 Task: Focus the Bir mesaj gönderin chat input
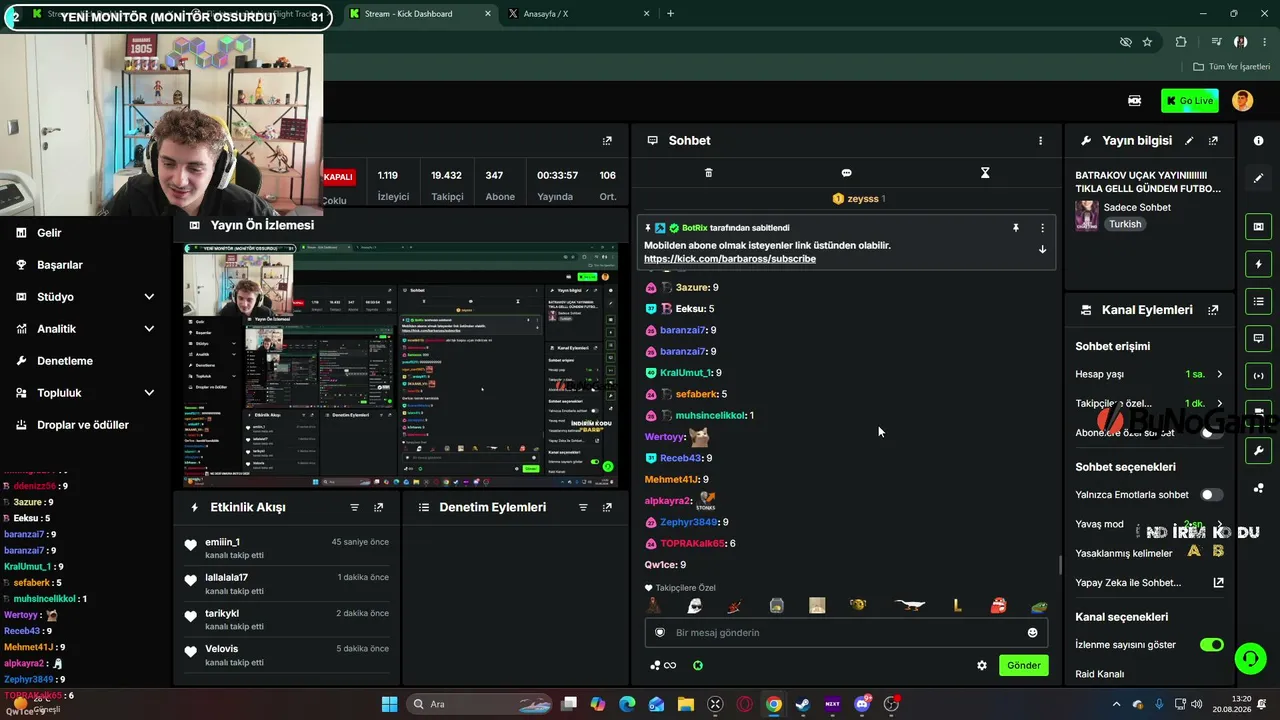click(846, 633)
